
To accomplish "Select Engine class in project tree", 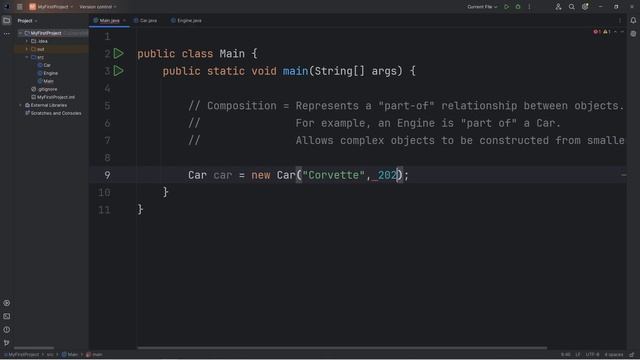I will pos(48,73).
